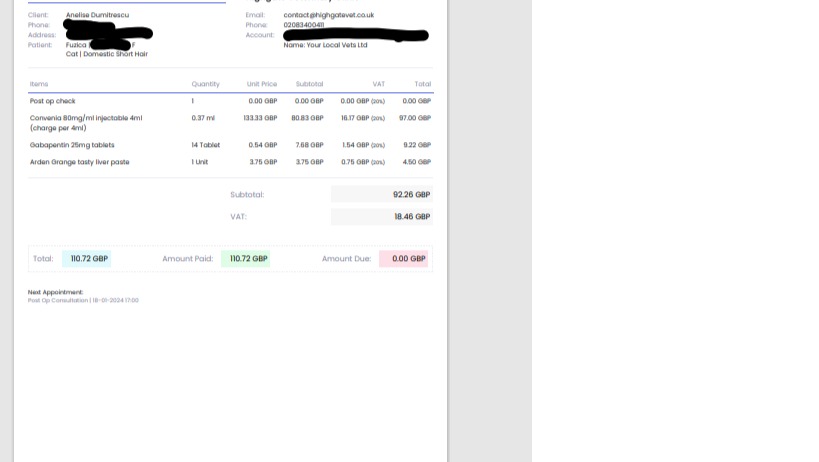Screen dimensions: 819x462
Task: Click the Total column header
Action: point(423,84)
